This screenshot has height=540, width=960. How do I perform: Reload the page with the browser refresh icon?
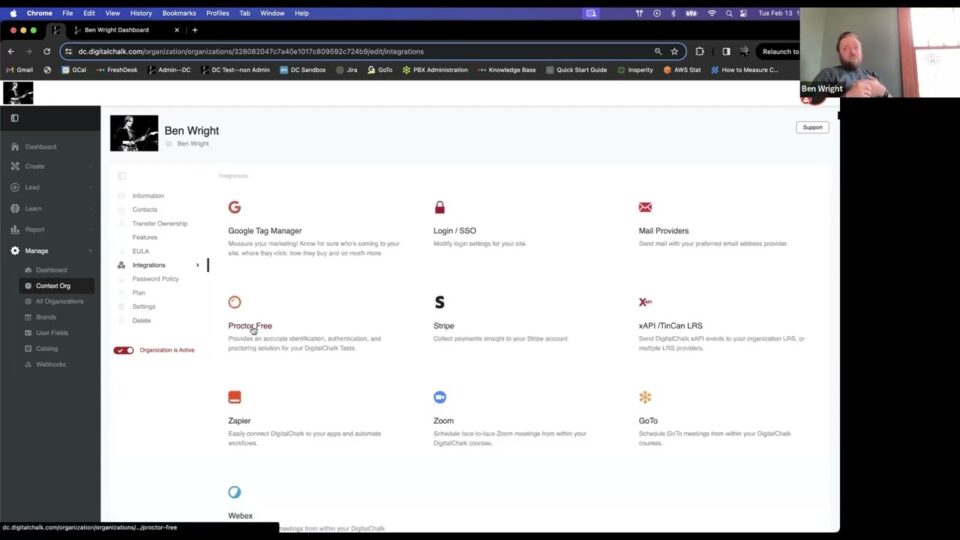pos(47,51)
